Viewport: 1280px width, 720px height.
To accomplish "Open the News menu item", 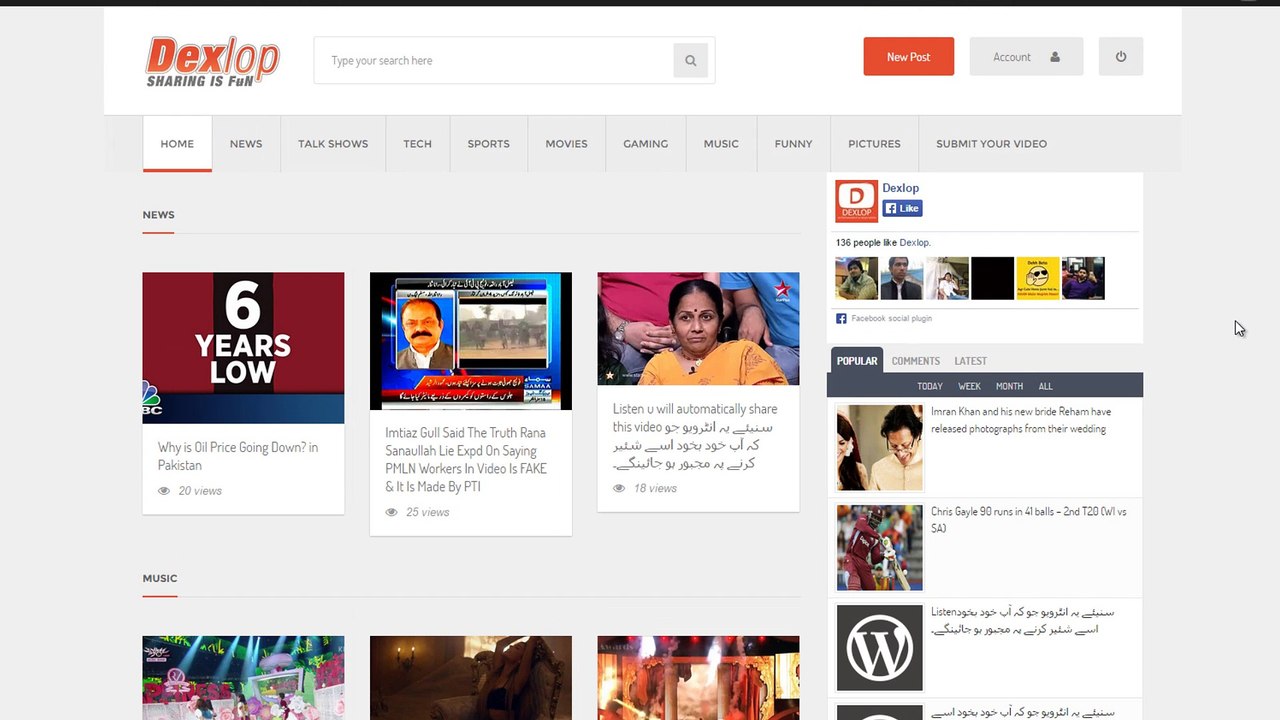I will coord(246,144).
